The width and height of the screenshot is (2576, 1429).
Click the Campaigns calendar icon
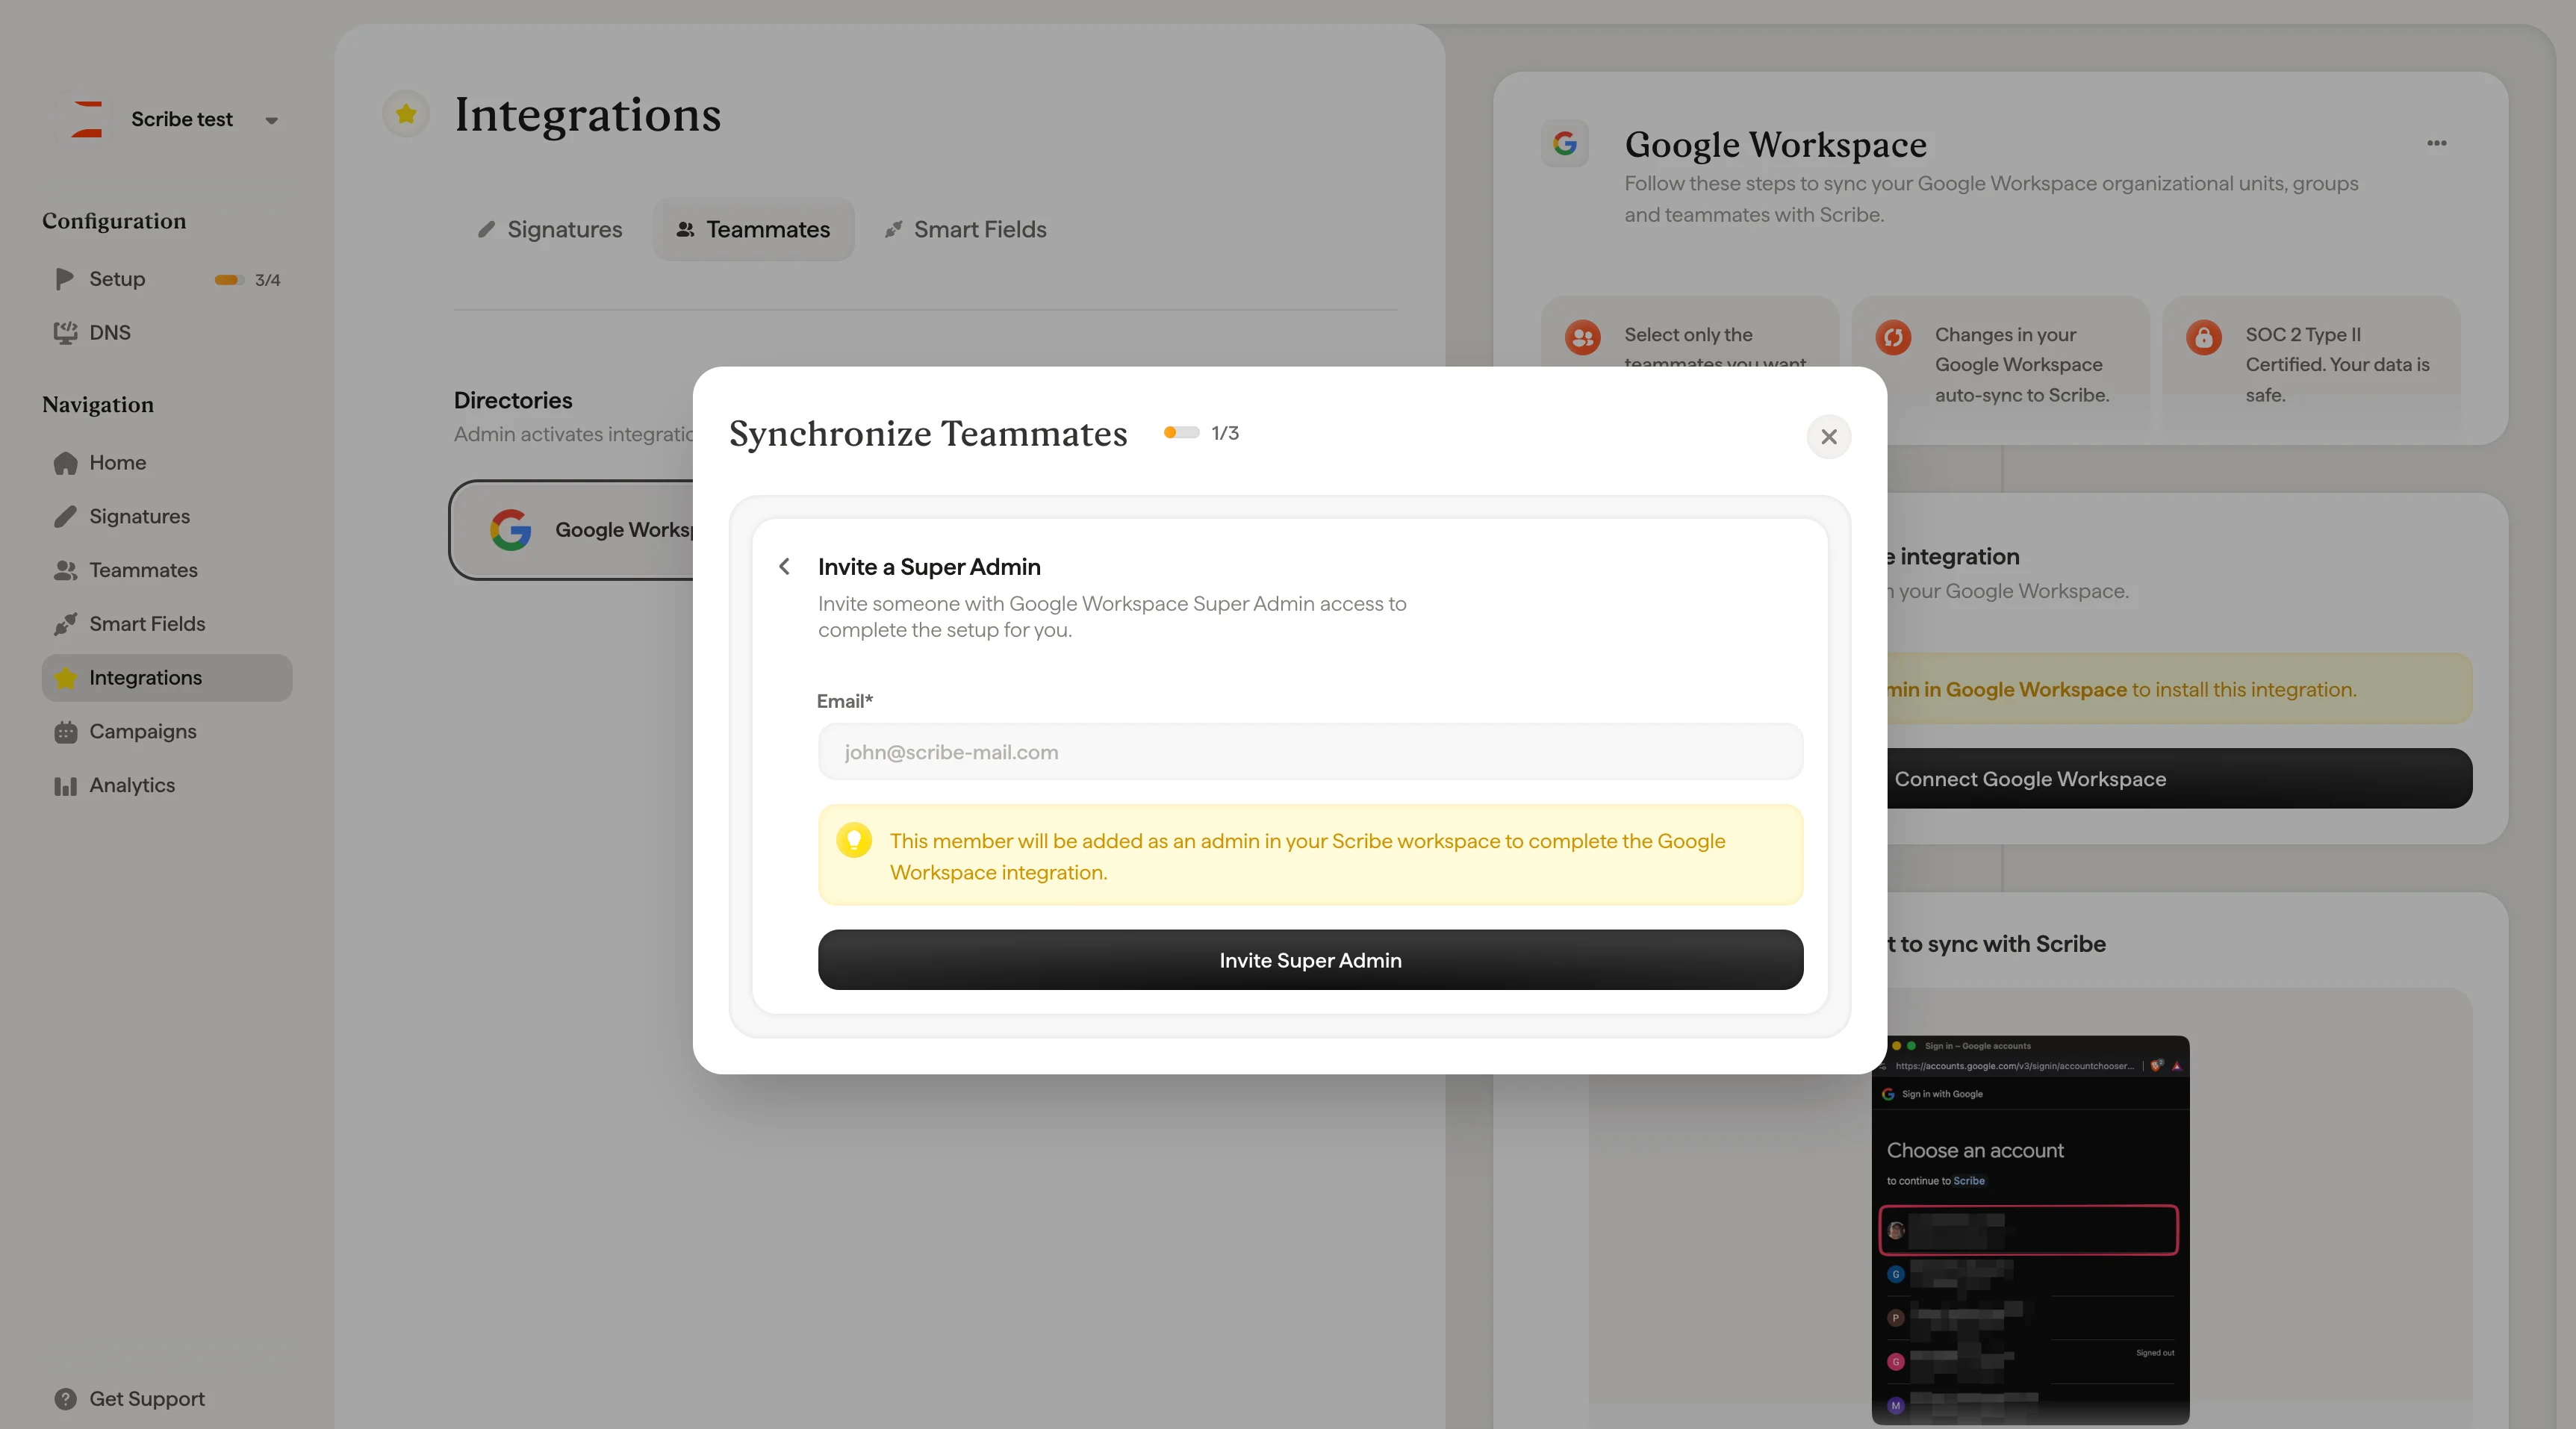click(x=65, y=732)
